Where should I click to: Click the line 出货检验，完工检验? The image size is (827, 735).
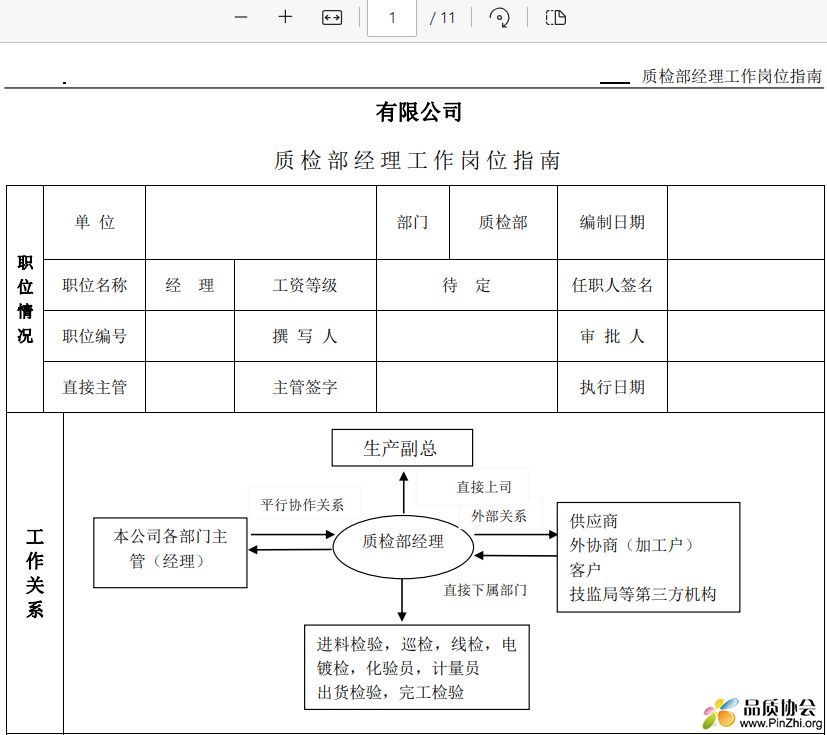point(390,692)
